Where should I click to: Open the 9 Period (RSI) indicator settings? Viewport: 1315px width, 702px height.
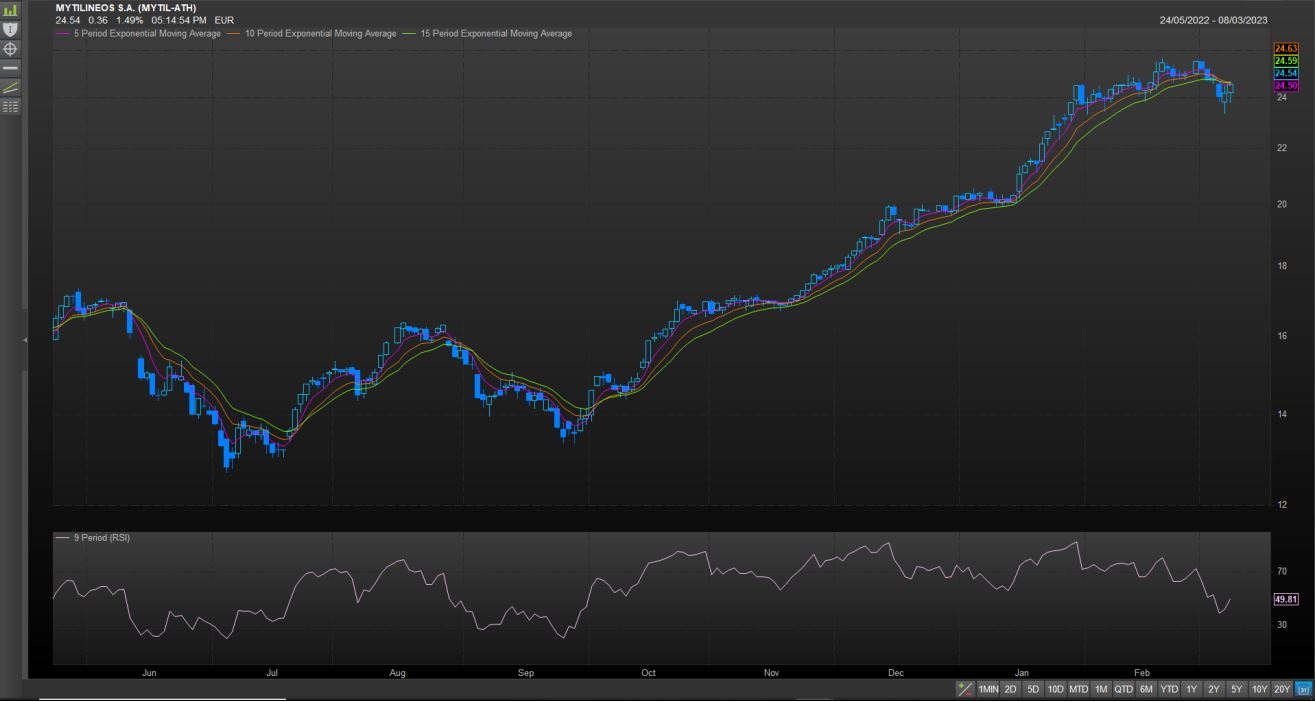100,538
